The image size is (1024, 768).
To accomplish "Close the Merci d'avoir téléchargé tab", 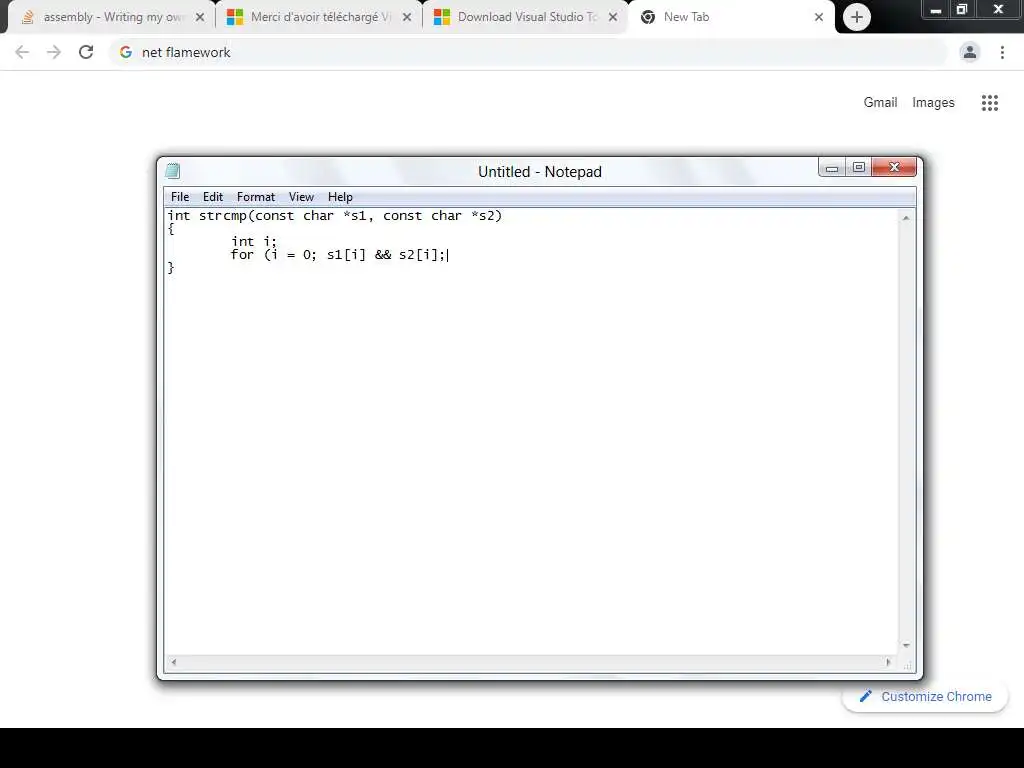I will [407, 18].
